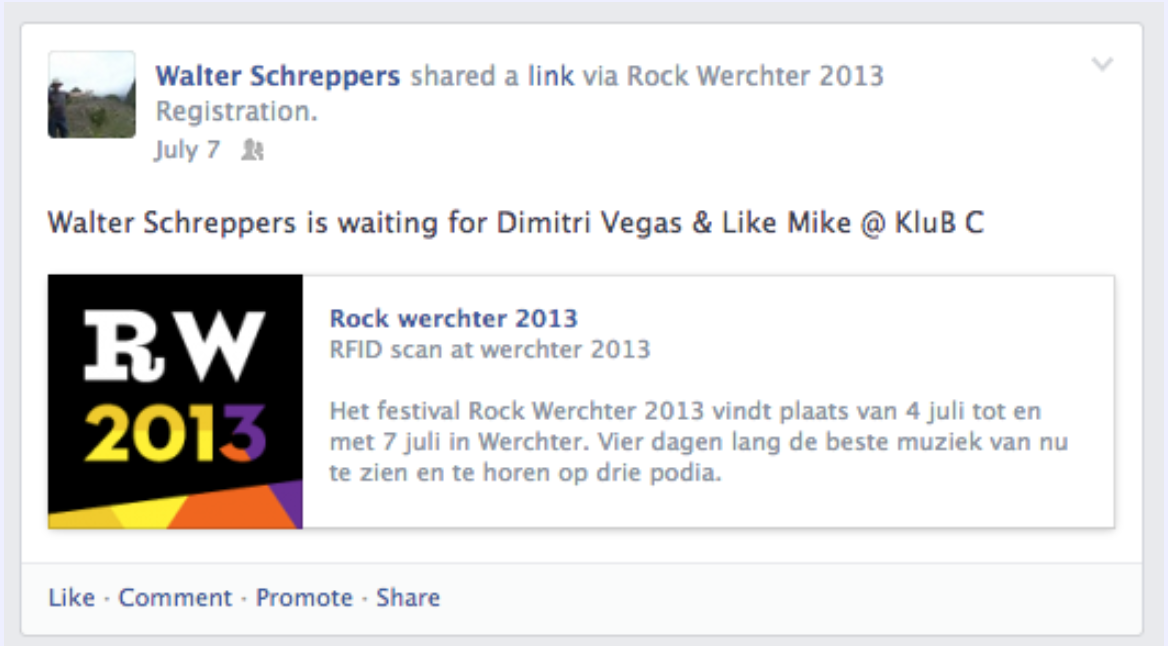Viewport: 1168px width, 646px height.
Task: Click the 'Dimitri Vegas & Like Mike' status text
Action: pos(673,223)
